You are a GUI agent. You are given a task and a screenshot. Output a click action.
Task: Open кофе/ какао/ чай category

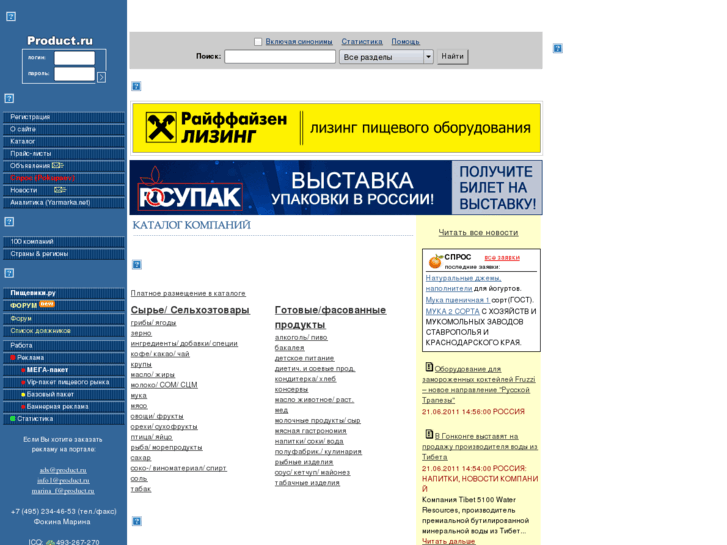pyautogui.click(x=160, y=353)
